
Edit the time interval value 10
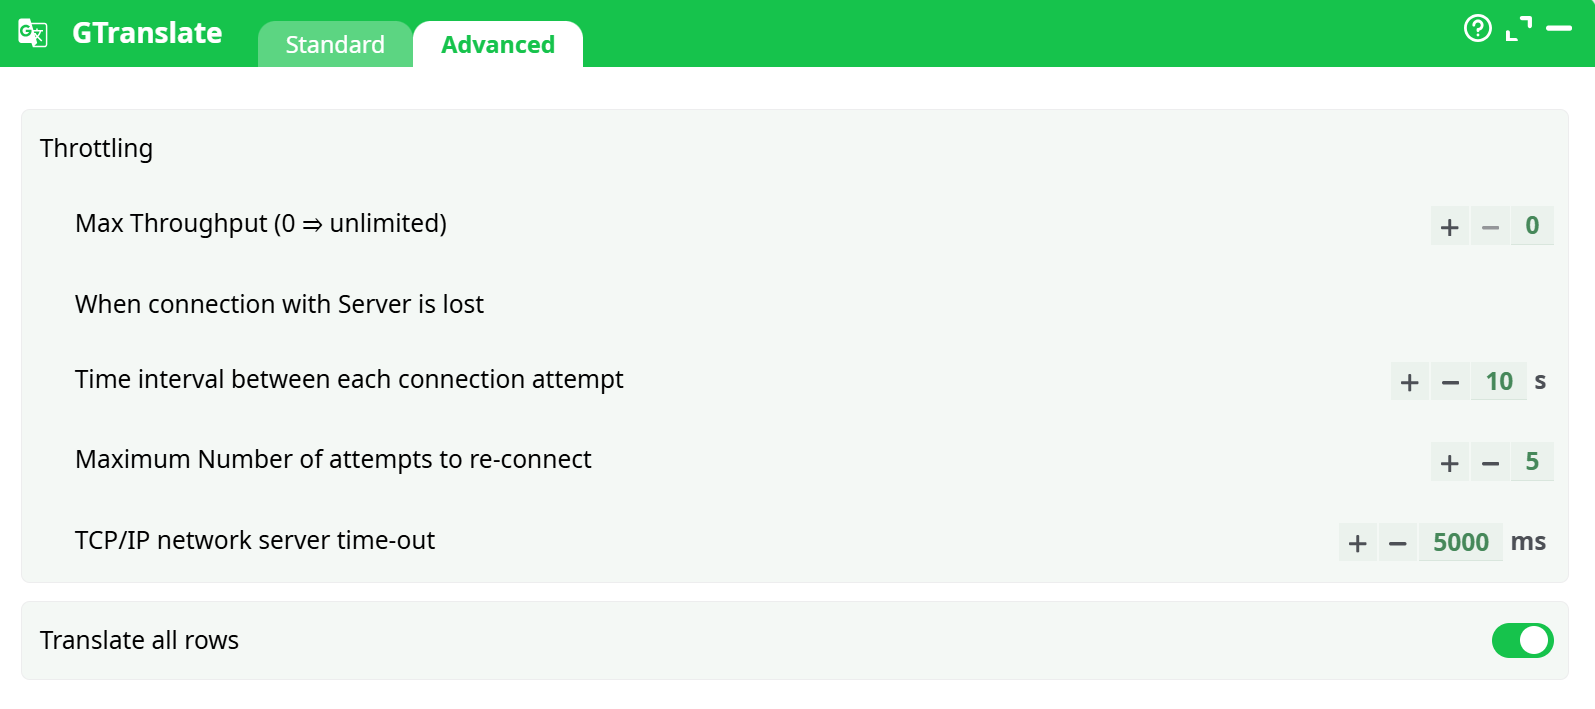coord(1498,381)
